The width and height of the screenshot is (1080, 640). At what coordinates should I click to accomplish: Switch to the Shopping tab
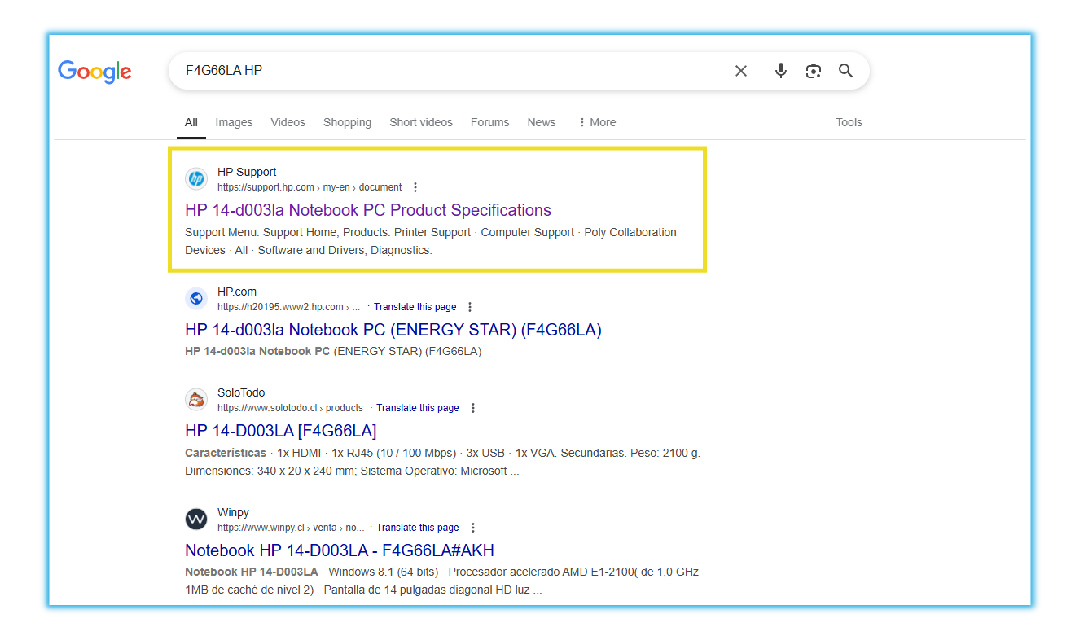click(347, 122)
